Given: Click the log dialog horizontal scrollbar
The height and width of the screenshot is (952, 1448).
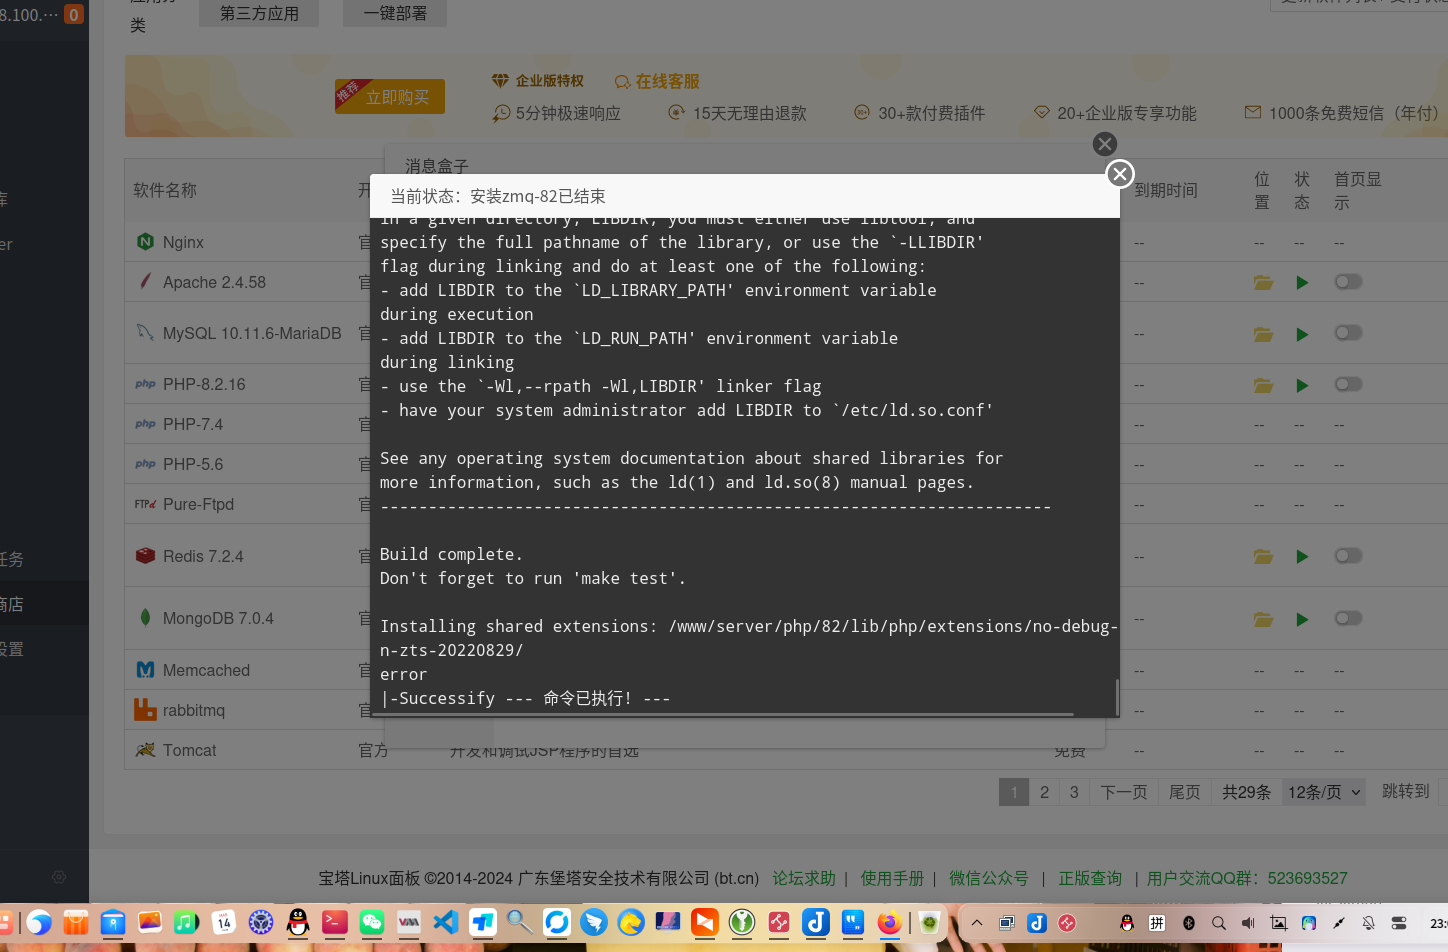Looking at the screenshot, I should 725,714.
